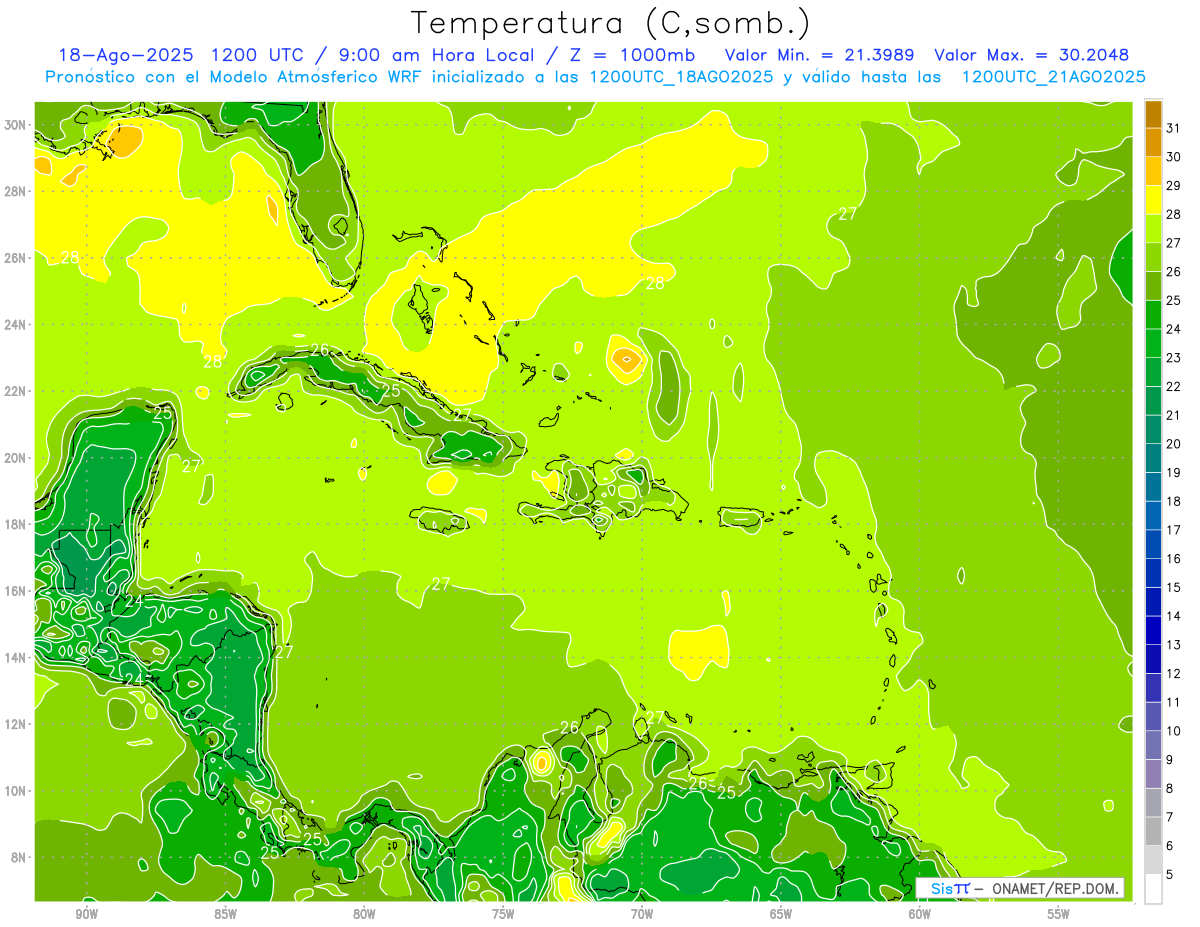
Task: Click the legend color band above 31
Action: point(1153,114)
